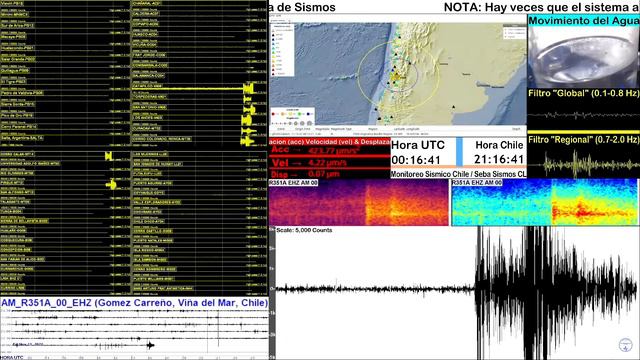Click the AM_R351A_00_EHZ Gomez Carreño station title
This screenshot has height=360, width=640.
(134, 303)
